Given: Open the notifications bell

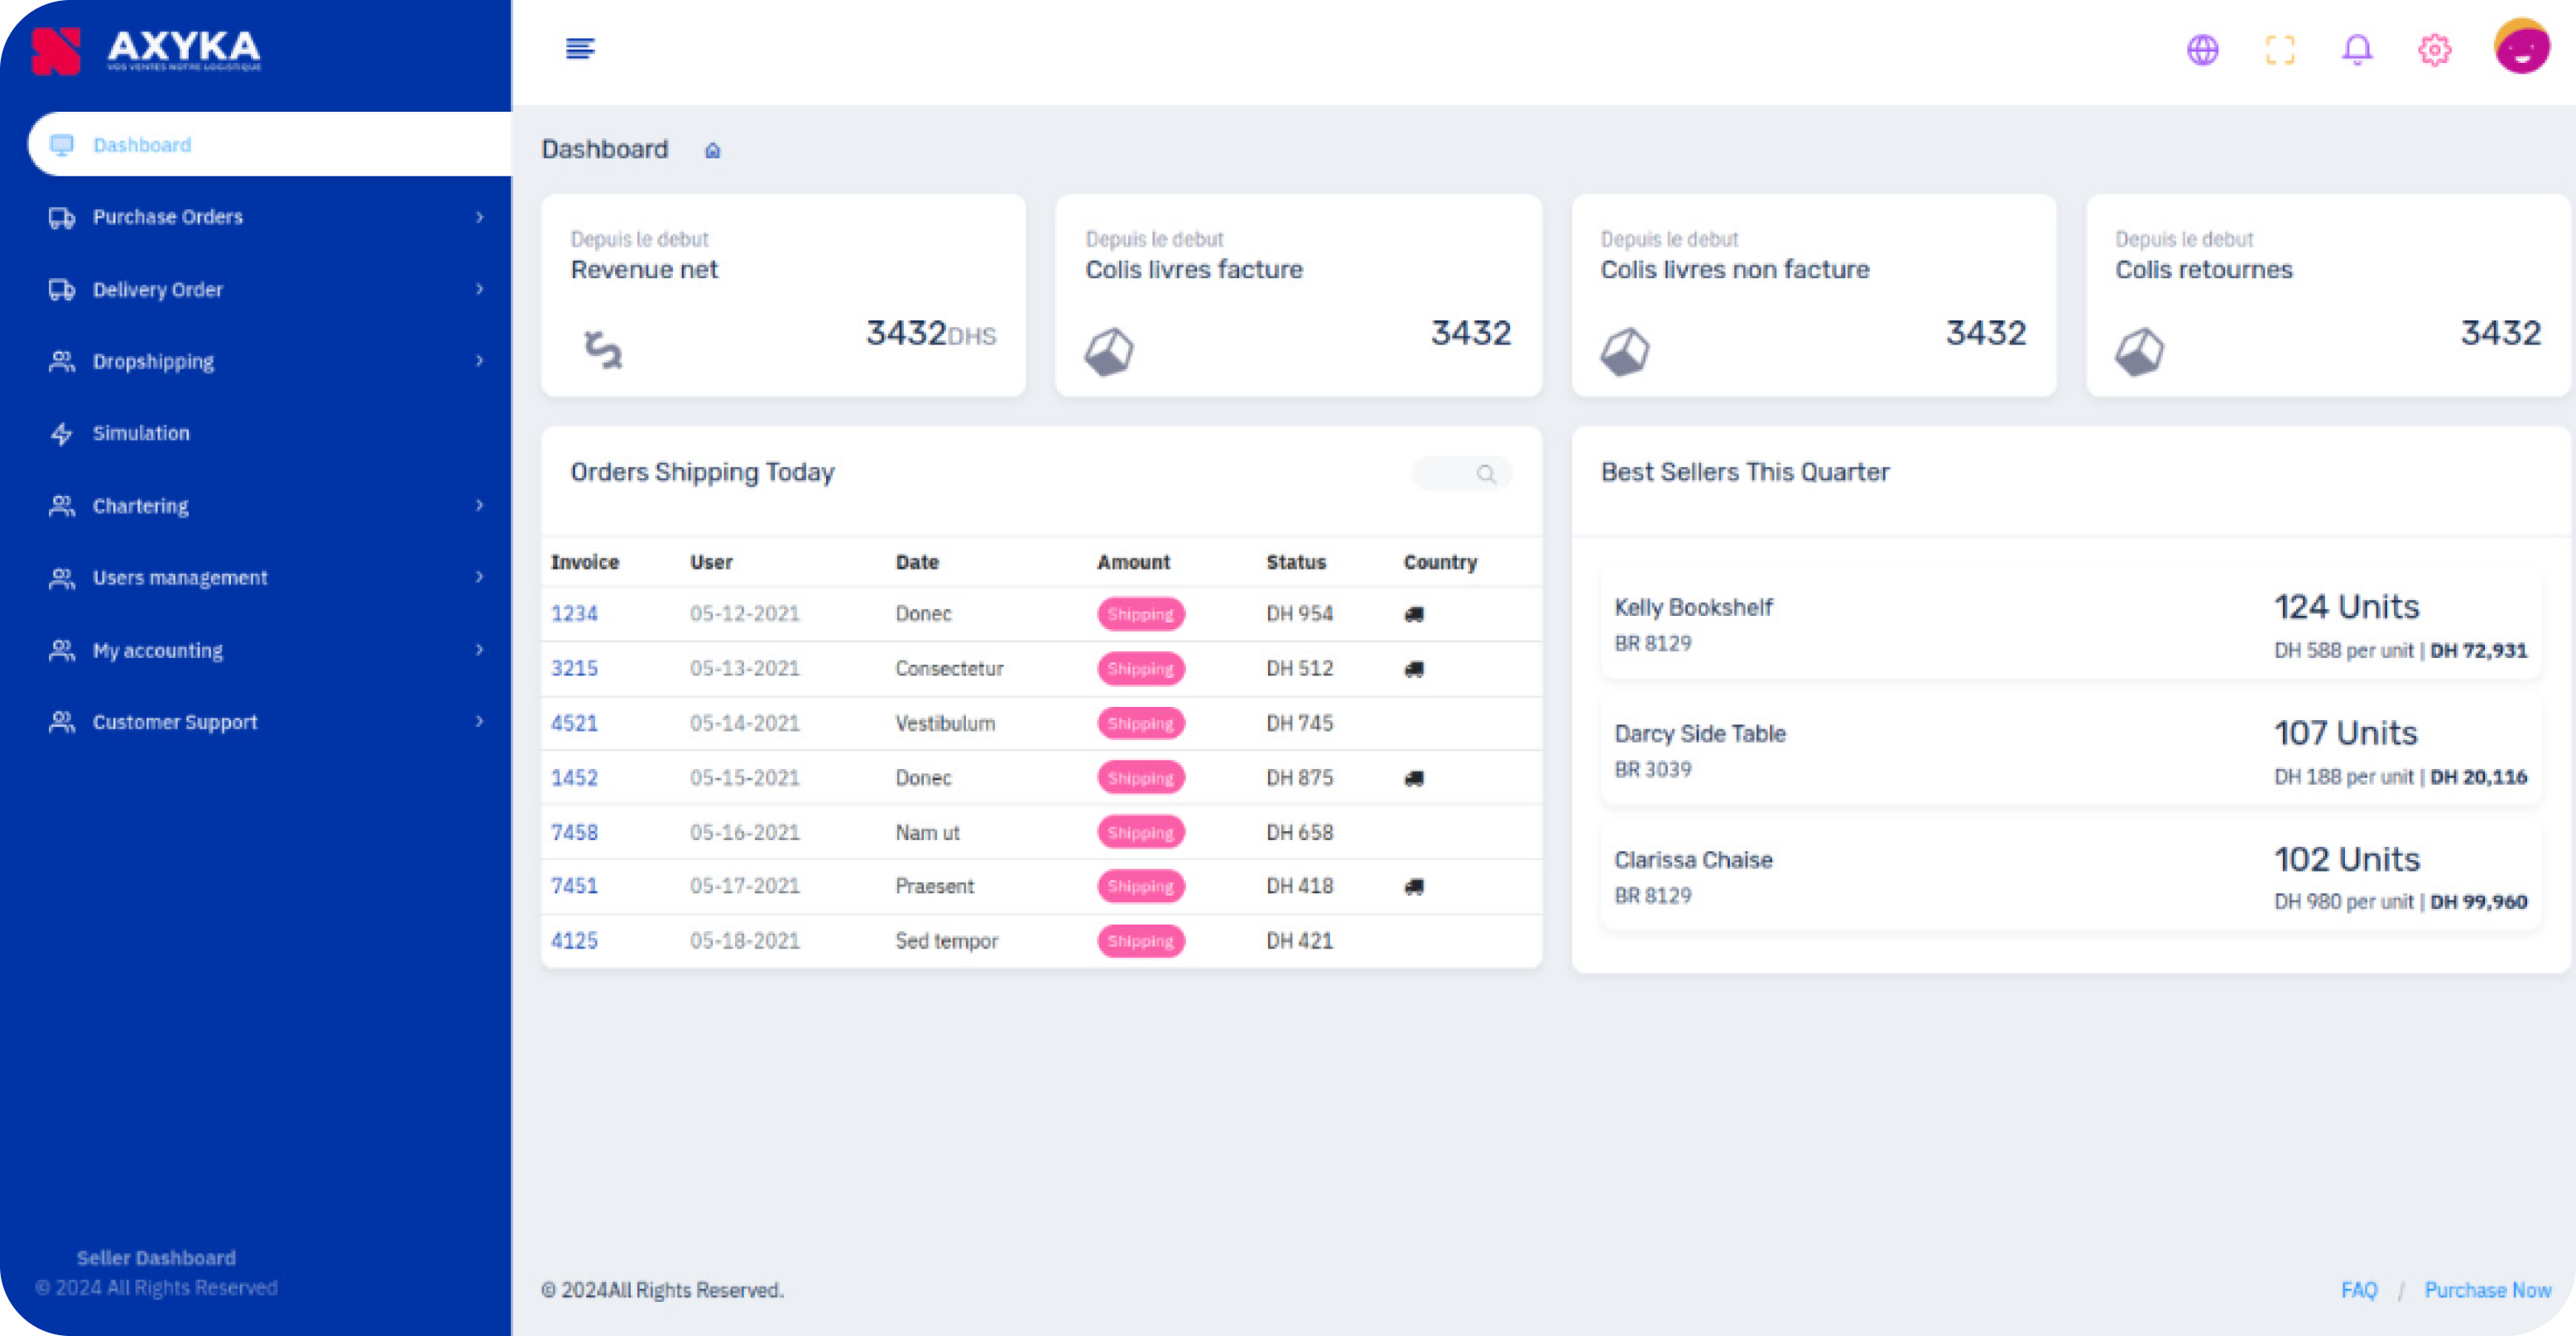Looking at the screenshot, I should pyautogui.click(x=2357, y=49).
